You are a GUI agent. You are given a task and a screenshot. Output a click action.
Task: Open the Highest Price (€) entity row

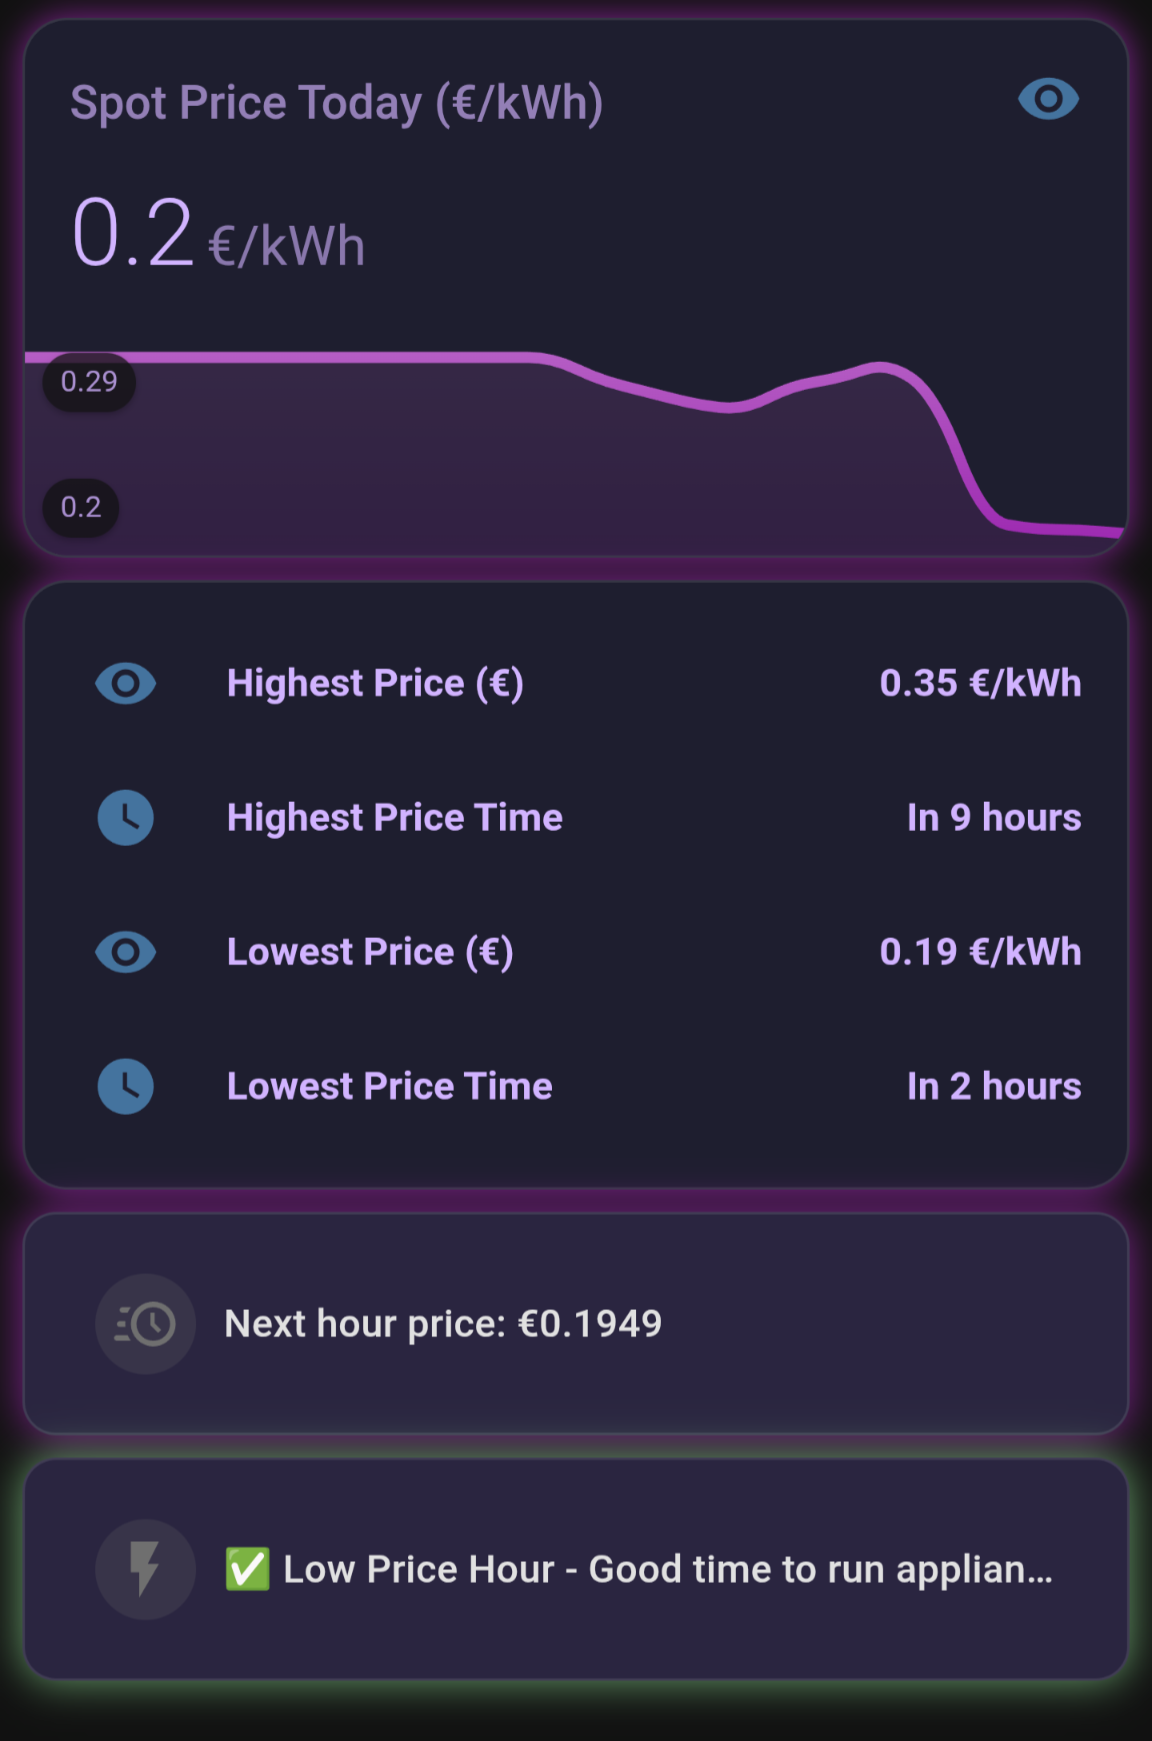(x=576, y=683)
